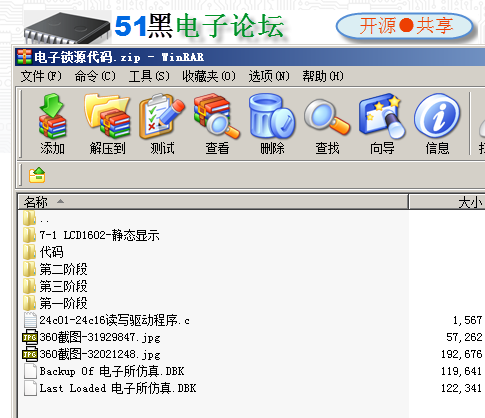This screenshot has width=485, height=418.
Task: Open the 工具(S) menu
Action: coord(149,76)
